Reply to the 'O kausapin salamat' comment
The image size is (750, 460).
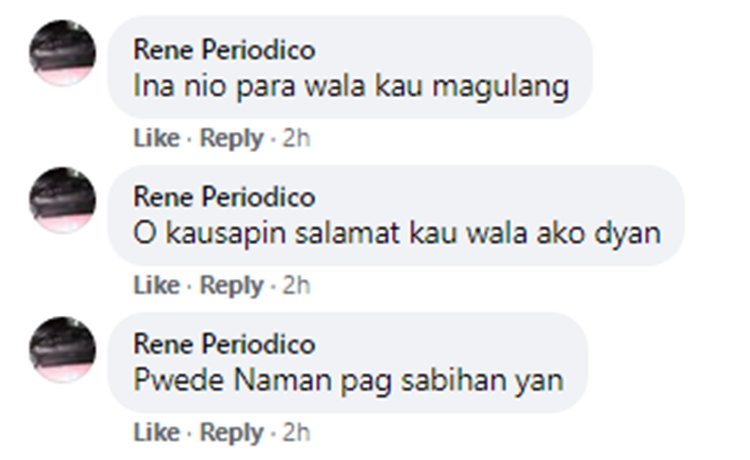point(232,286)
